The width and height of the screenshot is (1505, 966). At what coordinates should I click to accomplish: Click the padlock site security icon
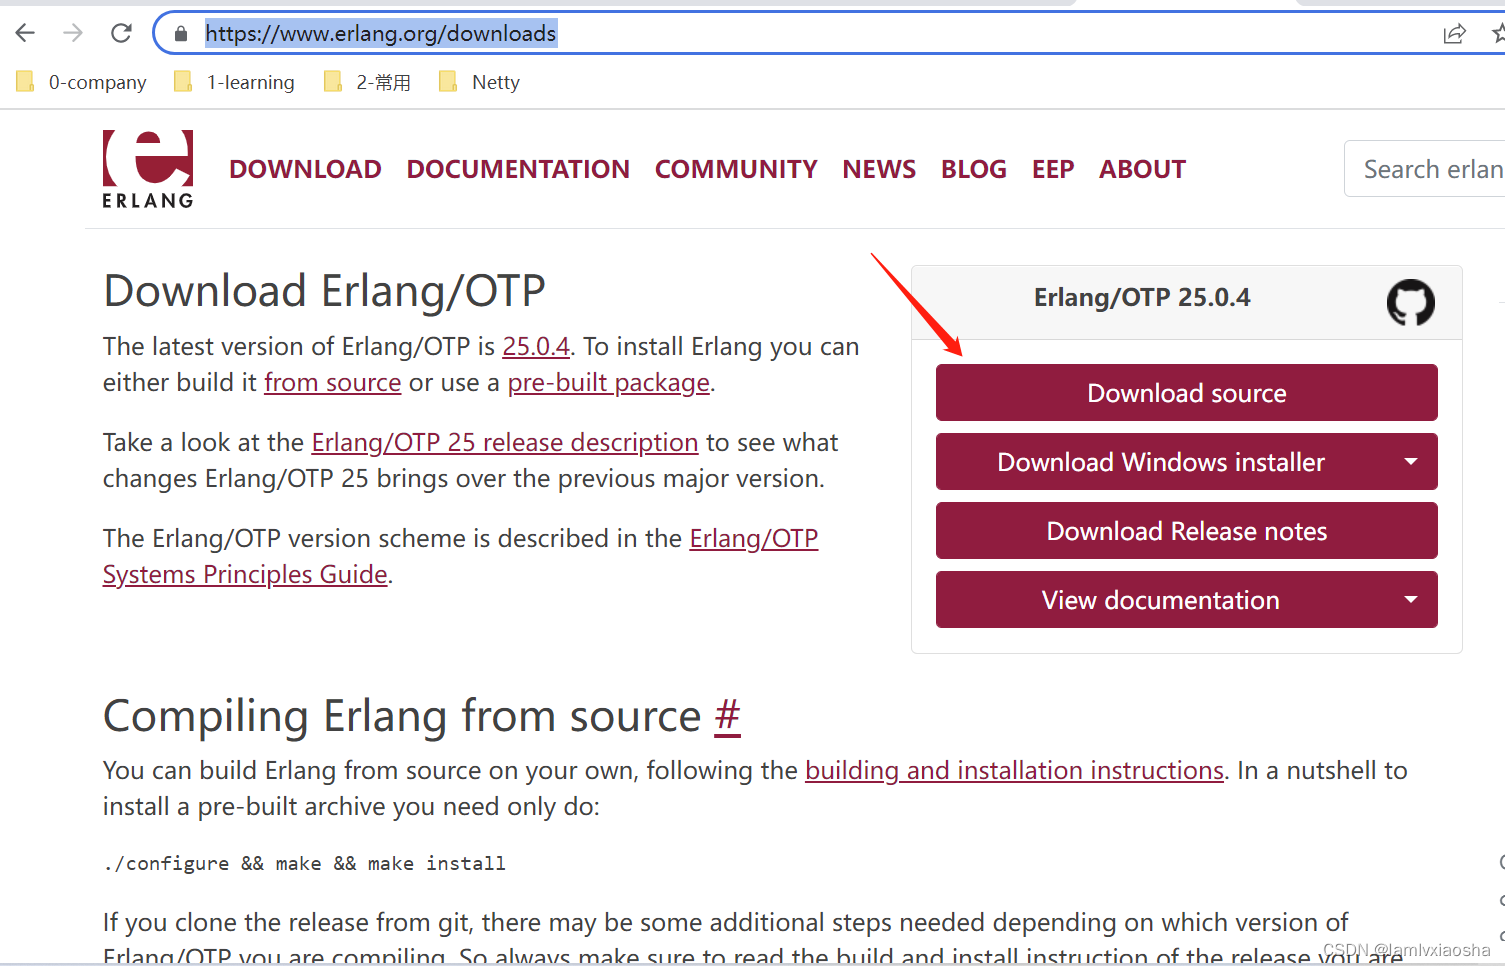coord(181,34)
